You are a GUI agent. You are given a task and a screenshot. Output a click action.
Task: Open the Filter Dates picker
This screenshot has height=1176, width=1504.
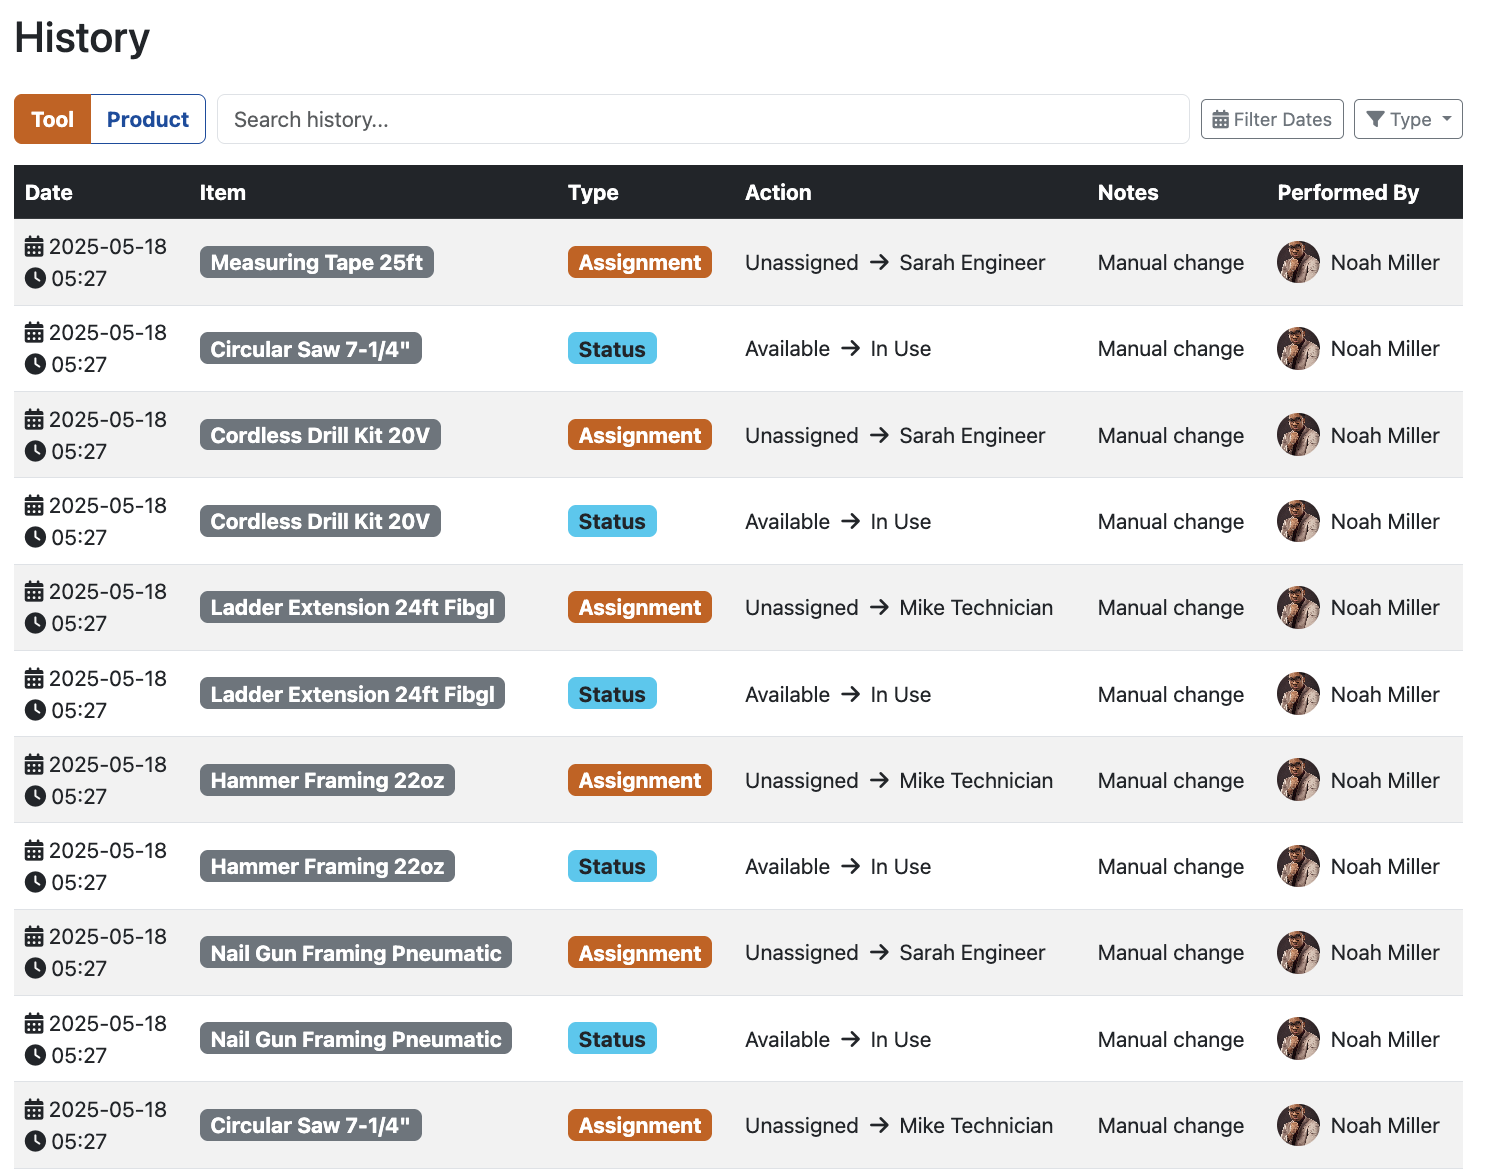pyautogui.click(x=1272, y=119)
